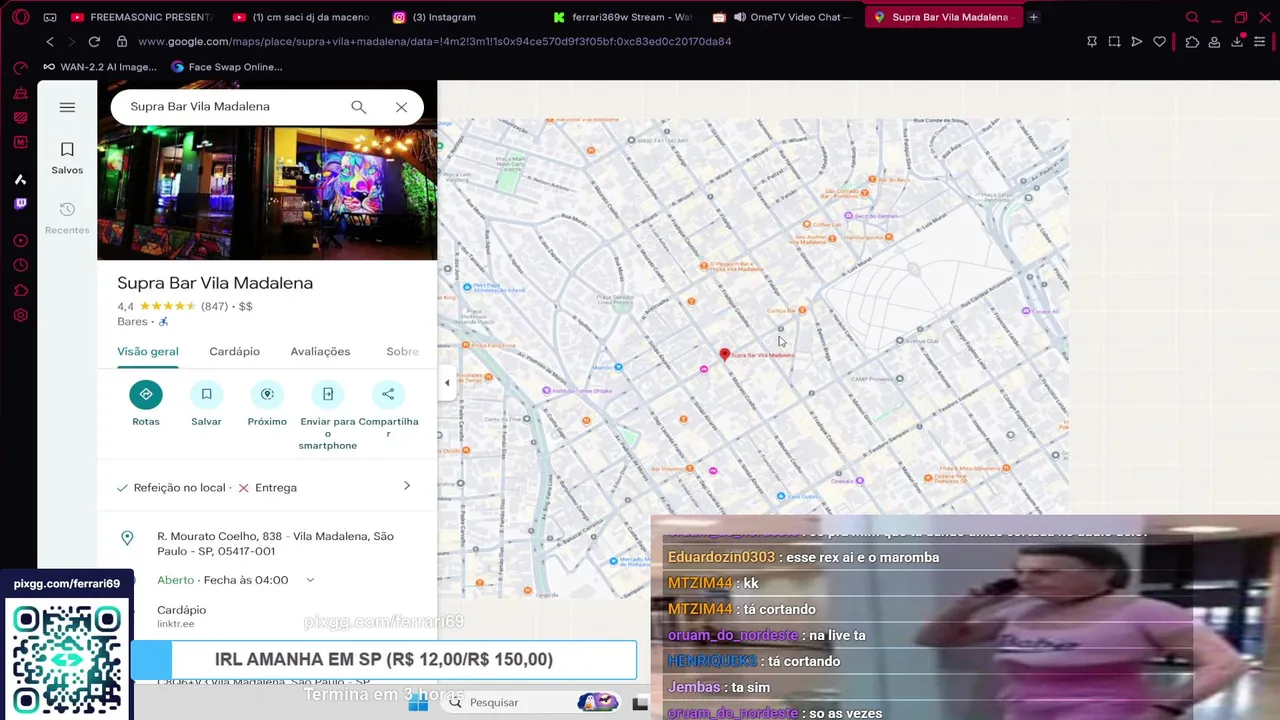This screenshot has height=720, width=1280.
Task: Open the Google Maps hamburger menu
Action: point(67,107)
